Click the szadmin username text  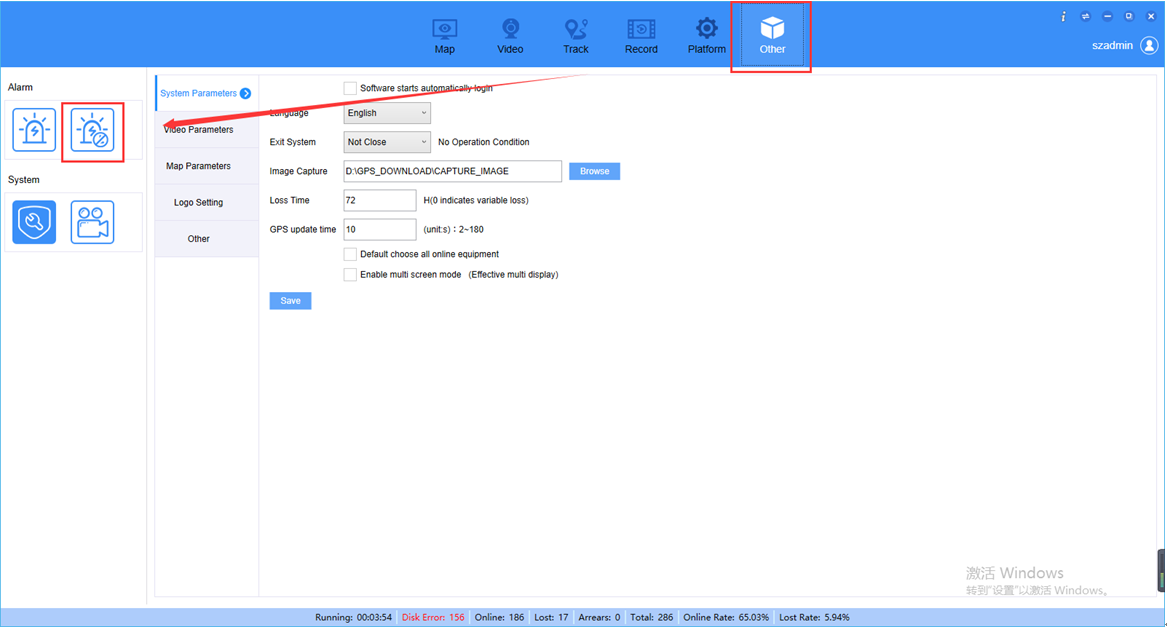click(x=1112, y=45)
